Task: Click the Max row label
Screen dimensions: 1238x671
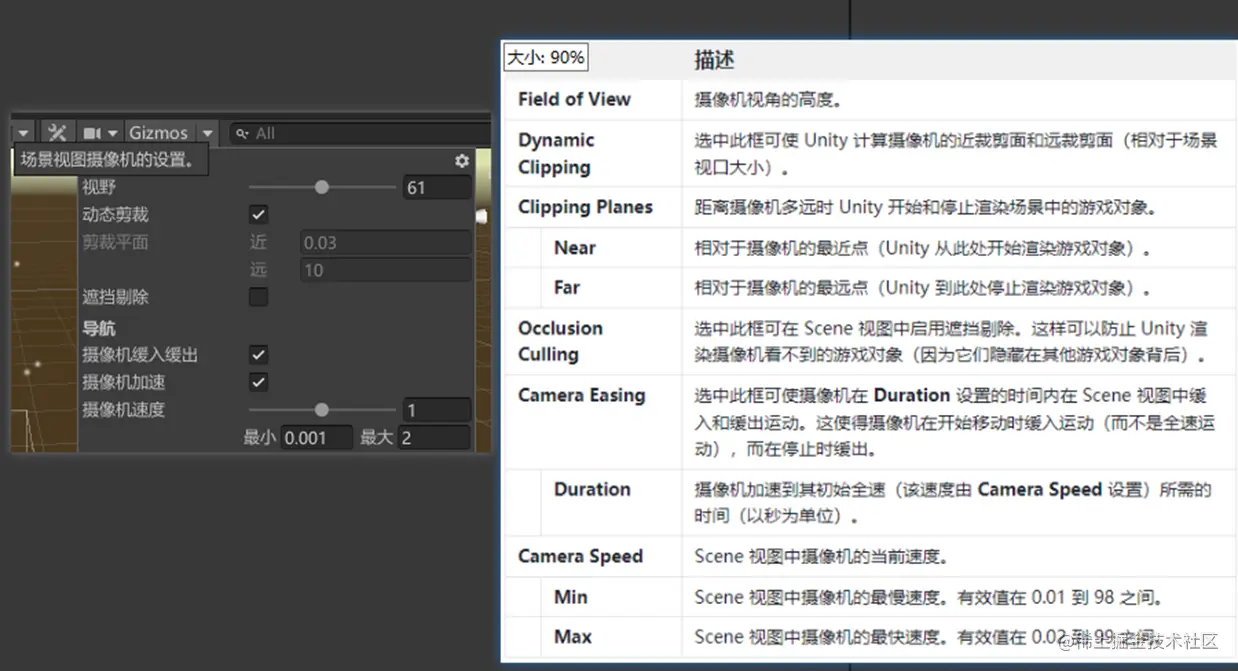Action: pyautogui.click(x=573, y=636)
